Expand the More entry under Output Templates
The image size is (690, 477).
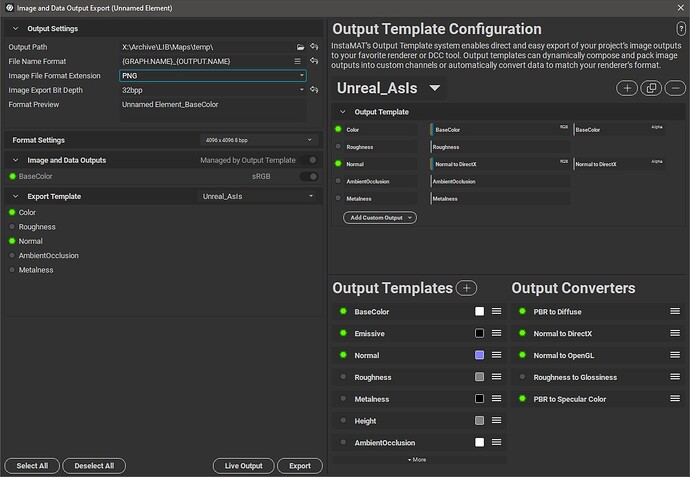pyautogui.click(x=418, y=459)
